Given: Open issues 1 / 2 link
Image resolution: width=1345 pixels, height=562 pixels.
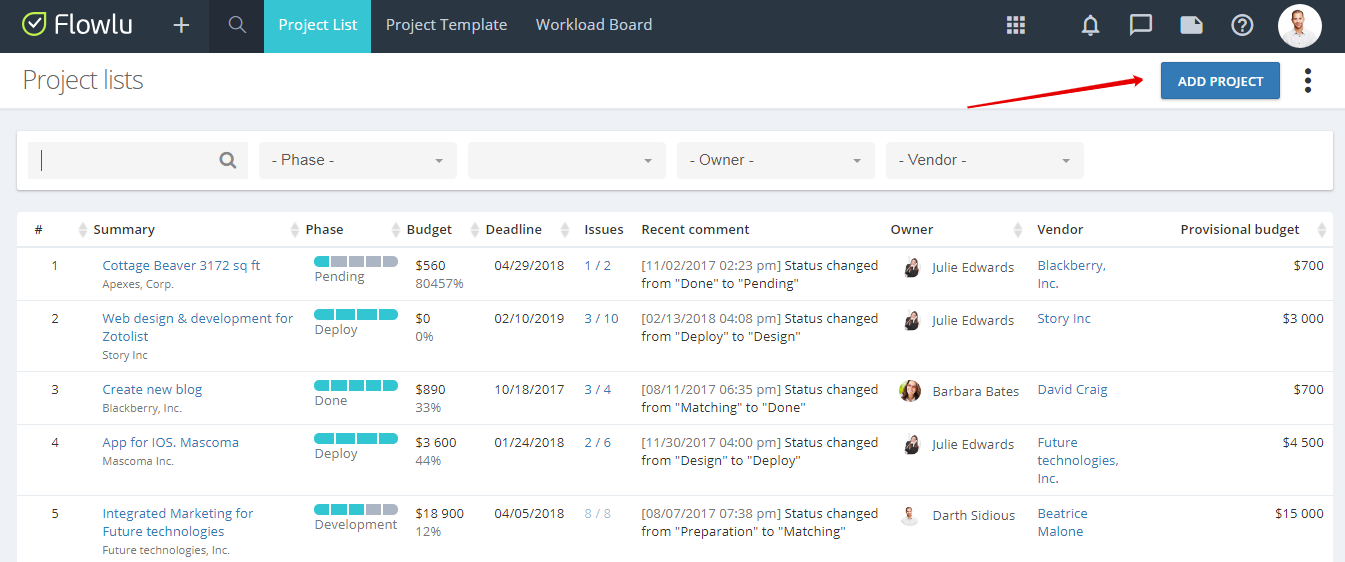Looking at the screenshot, I should click(x=598, y=266).
